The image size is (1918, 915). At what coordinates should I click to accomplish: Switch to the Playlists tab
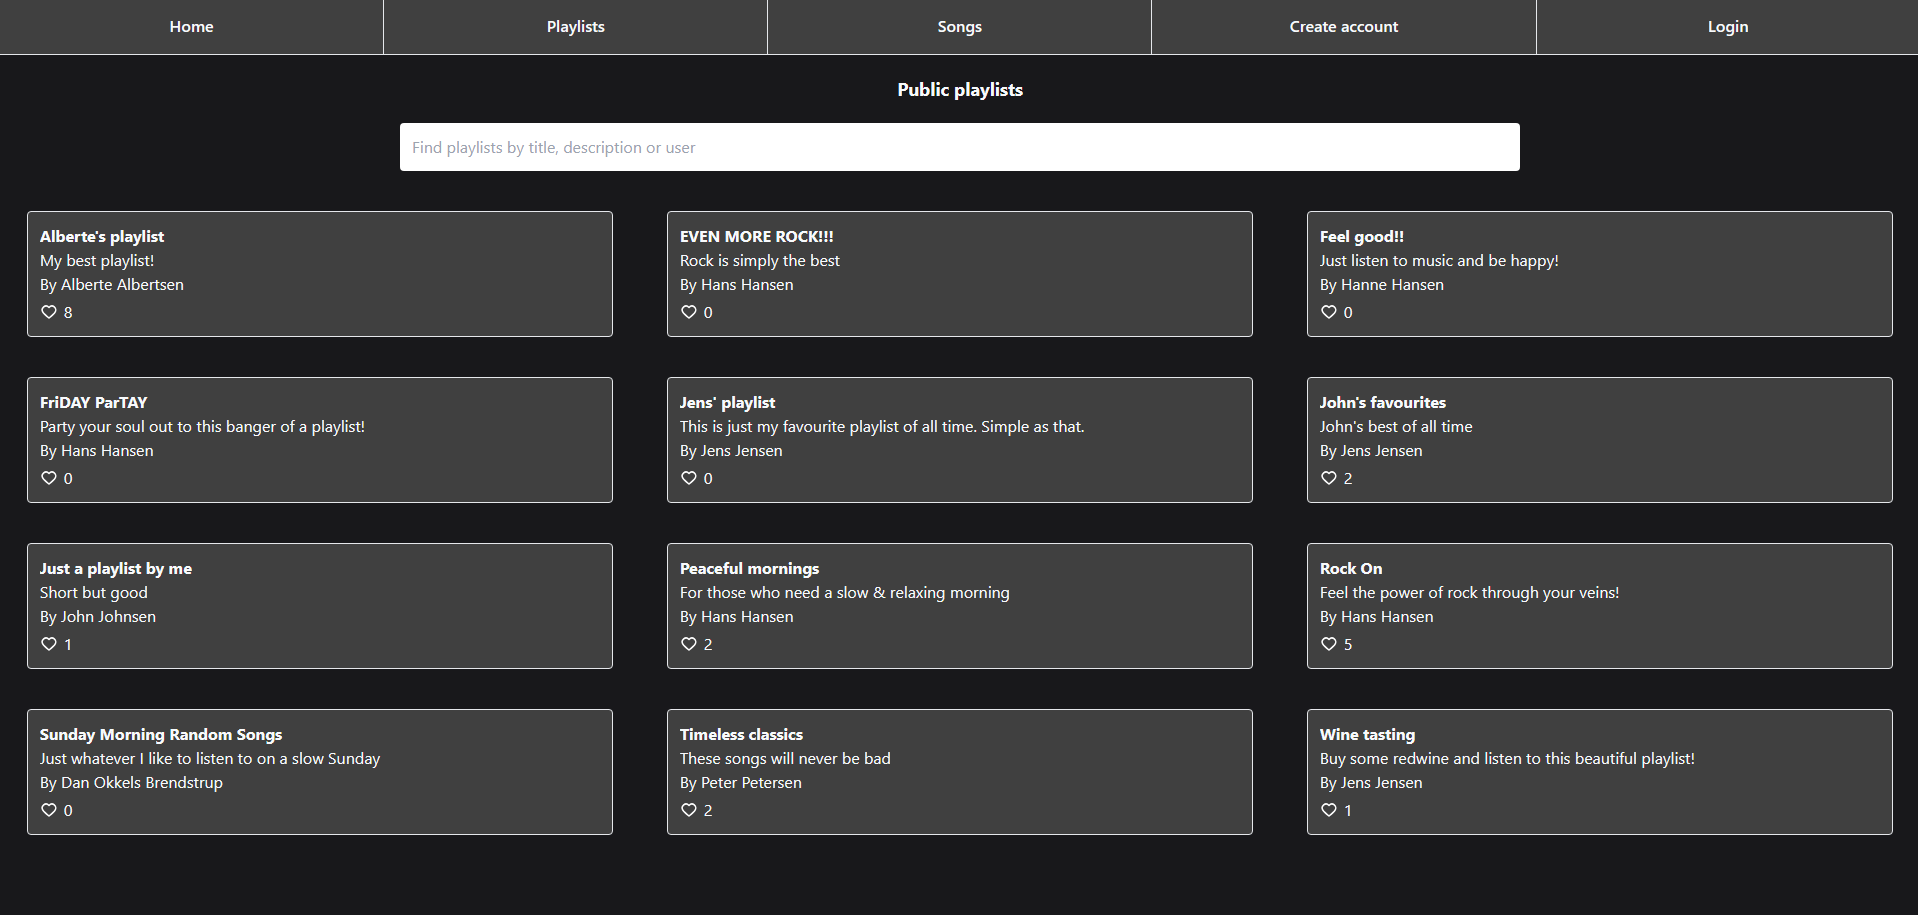(575, 27)
